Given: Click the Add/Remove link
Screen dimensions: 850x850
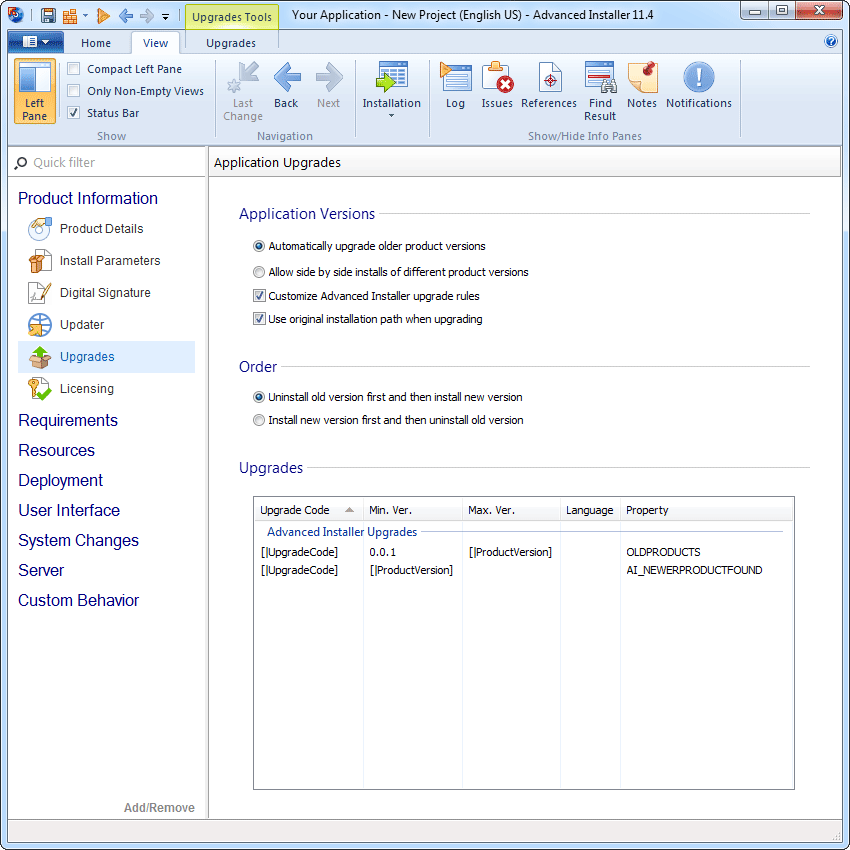Looking at the screenshot, I should point(159,808).
